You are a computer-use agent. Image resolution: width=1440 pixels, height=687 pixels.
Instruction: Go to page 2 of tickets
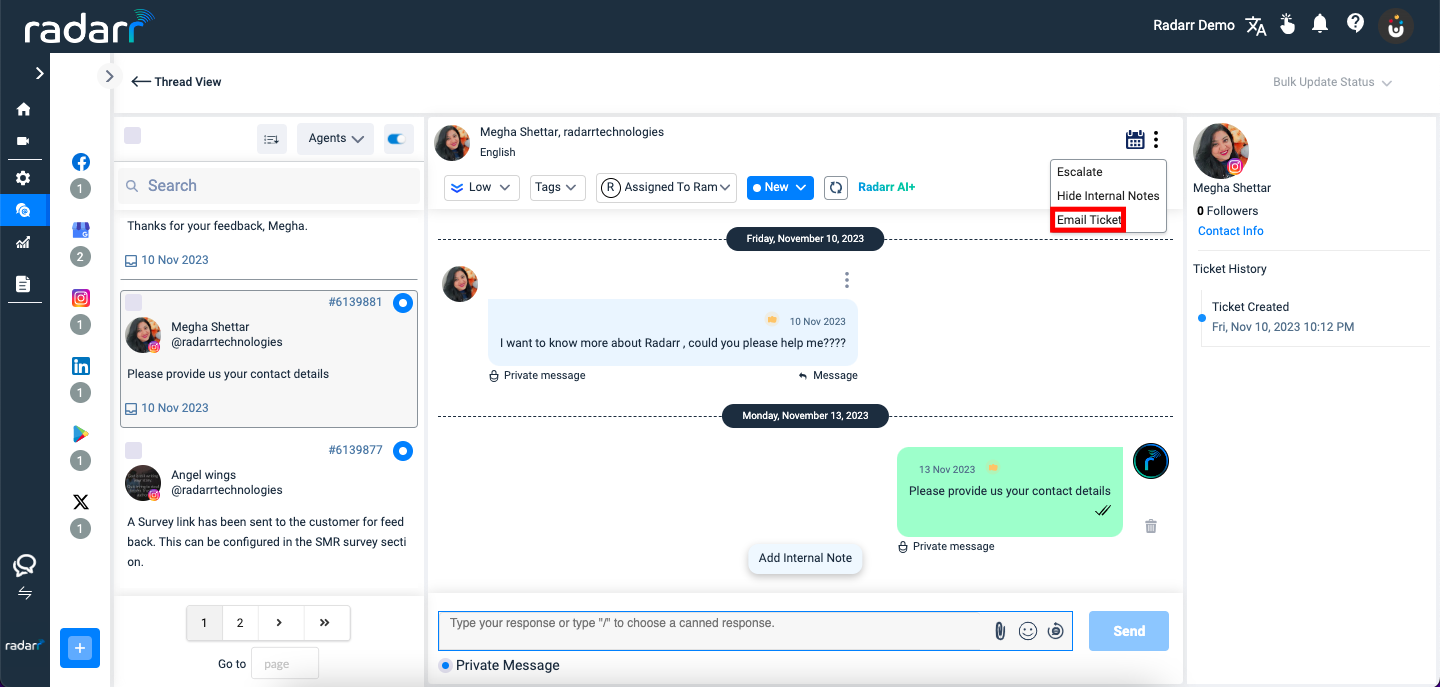pyautogui.click(x=240, y=623)
